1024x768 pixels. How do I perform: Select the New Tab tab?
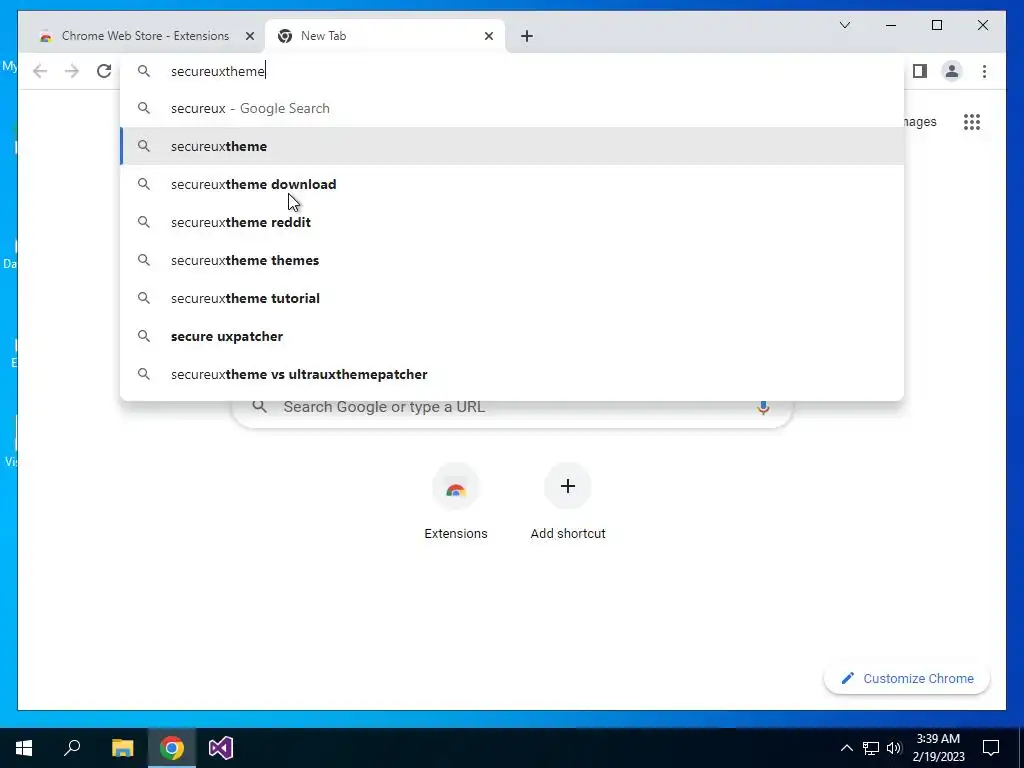point(384,36)
